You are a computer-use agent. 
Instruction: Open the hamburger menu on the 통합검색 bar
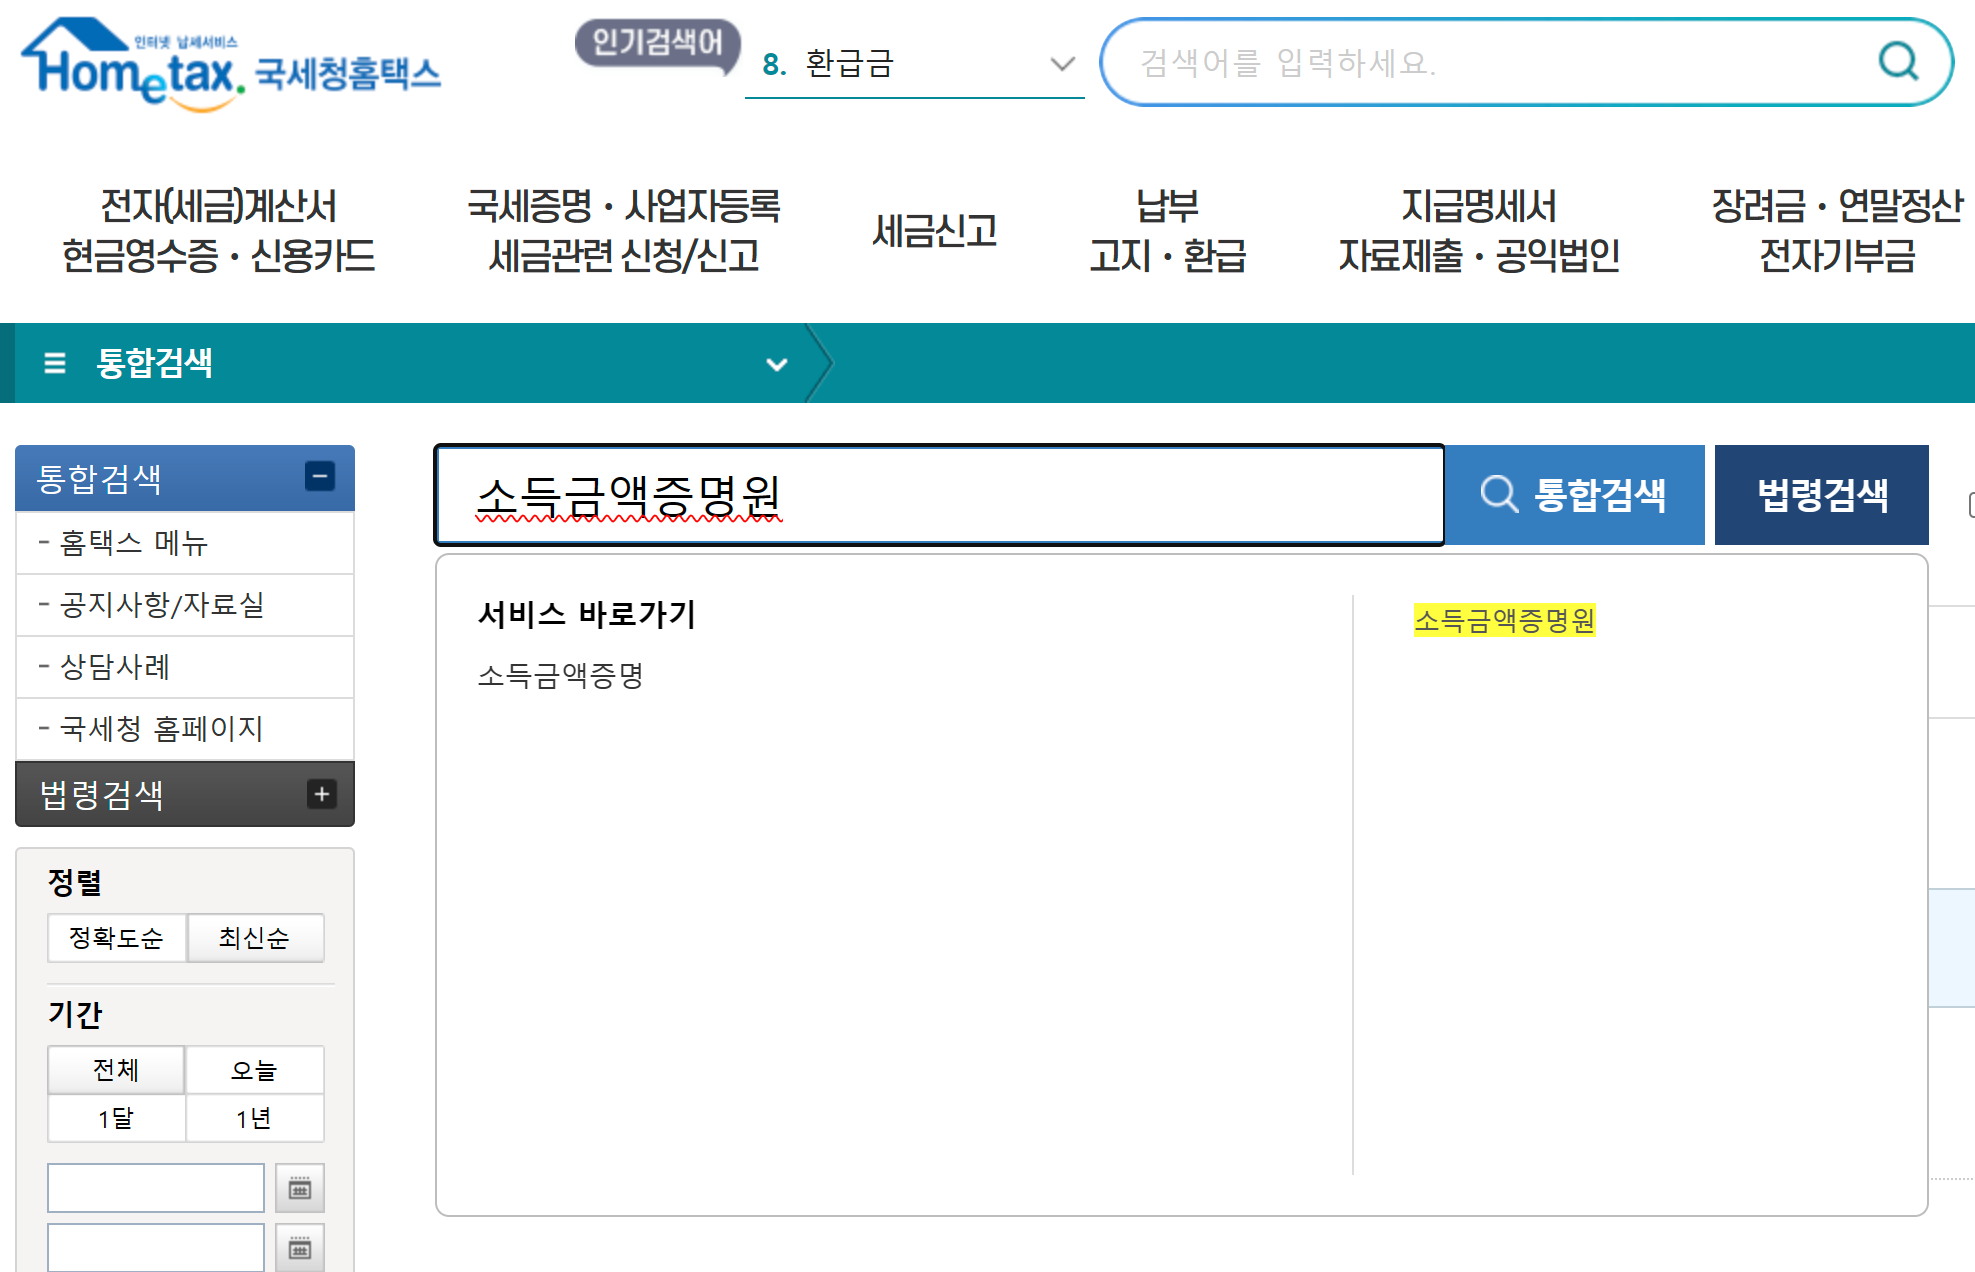point(53,363)
